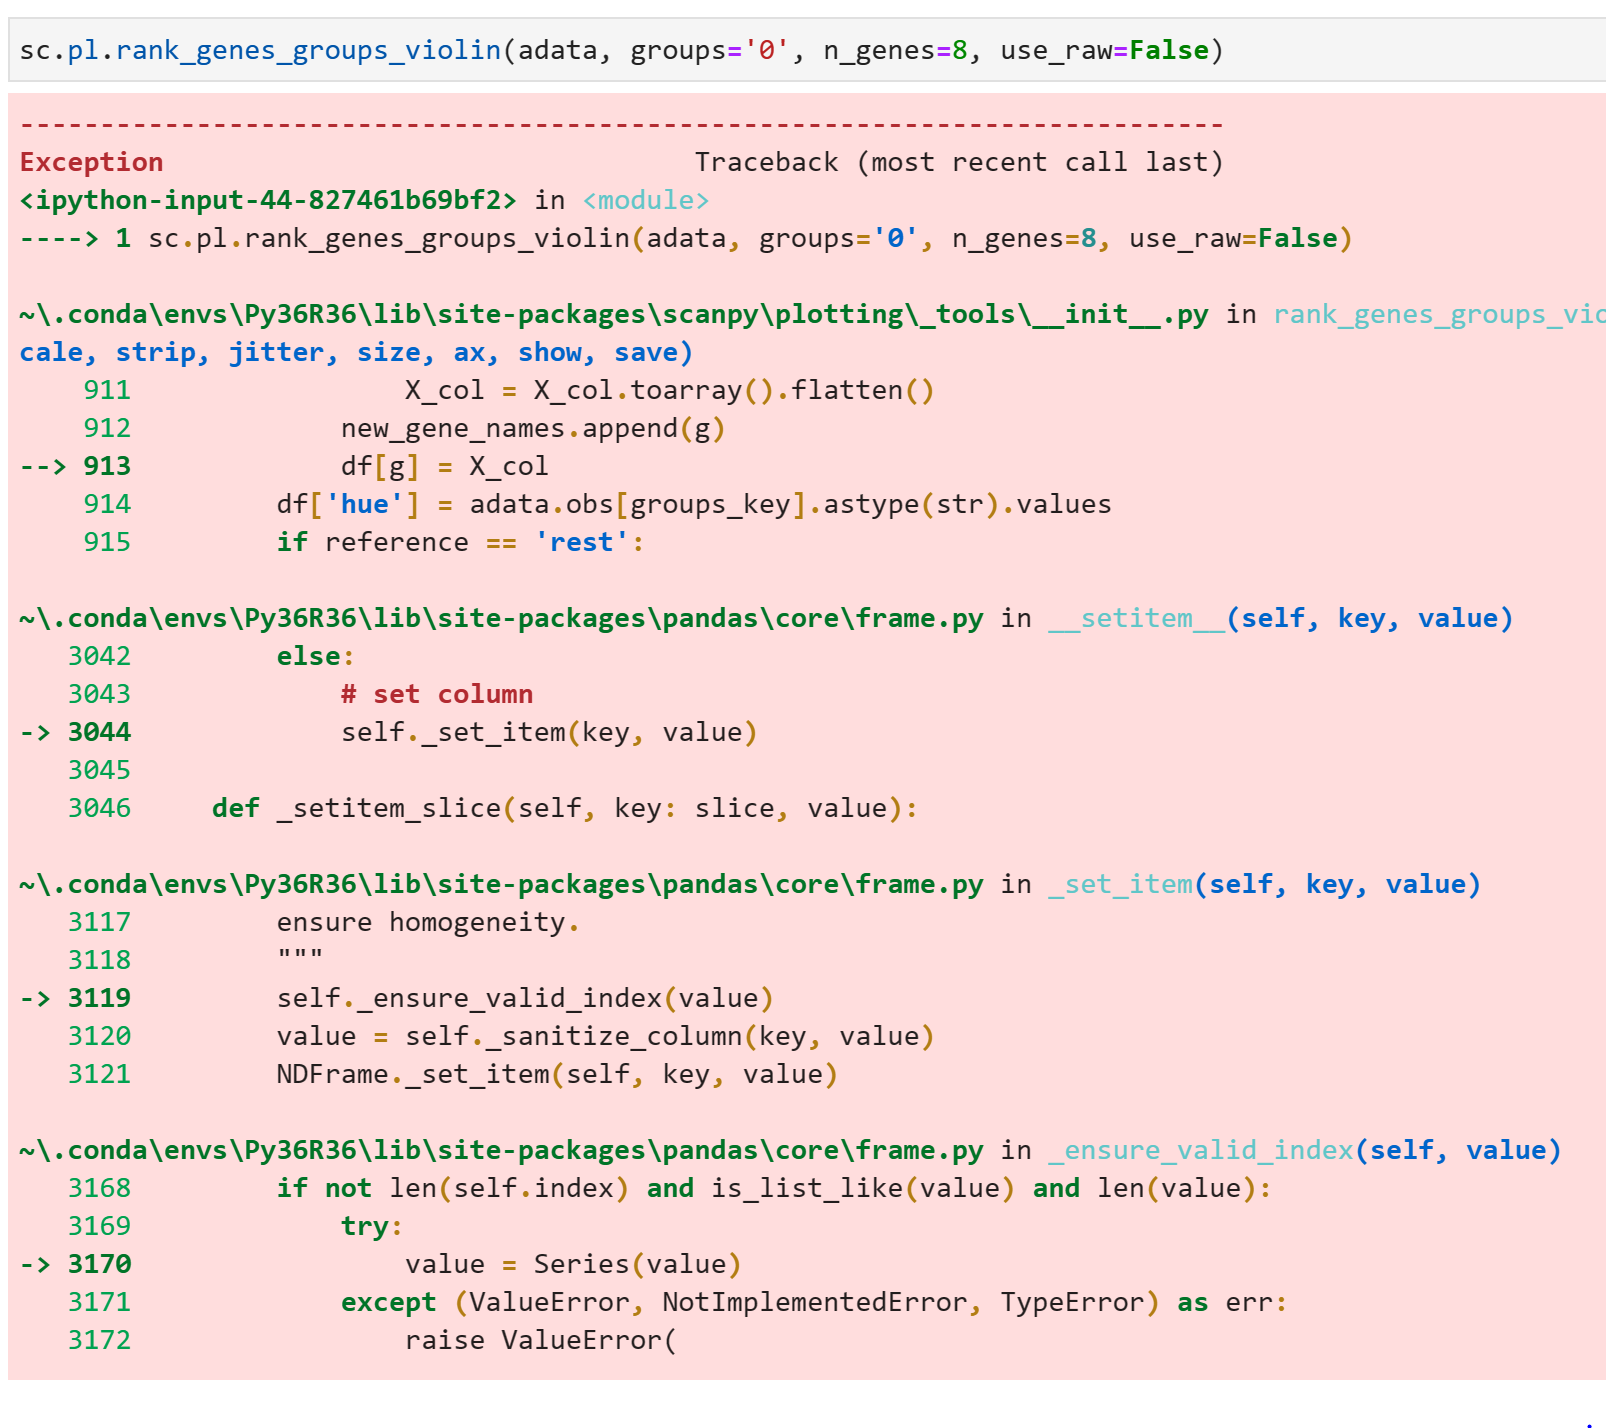
Task: Open the _set_item link in frame.py header
Action: pos(1118,884)
